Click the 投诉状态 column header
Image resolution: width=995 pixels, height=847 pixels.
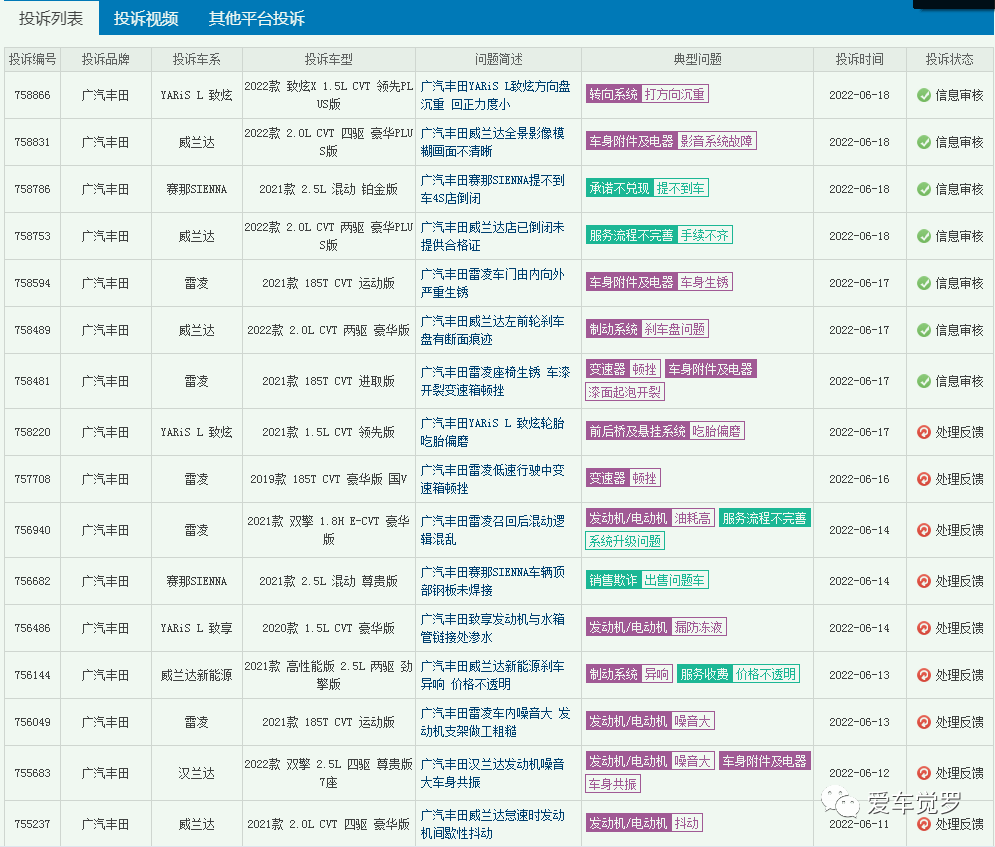pos(949,60)
